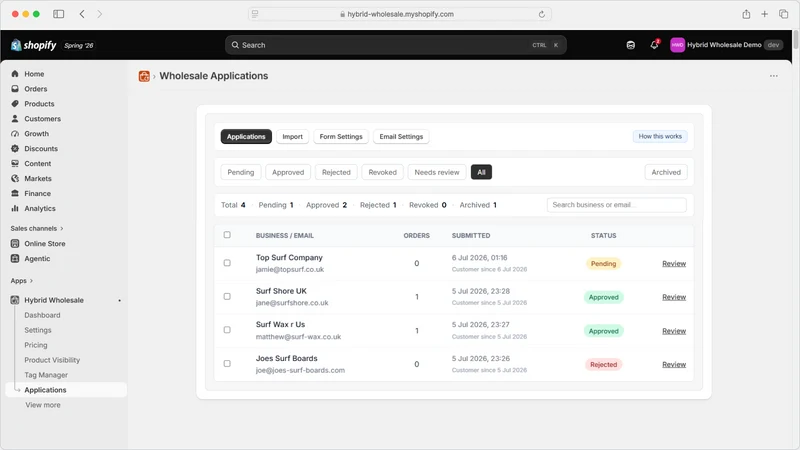Click the Hybrid Wholesale app icon in sidebar
Image resolution: width=800 pixels, height=450 pixels.
15,300
